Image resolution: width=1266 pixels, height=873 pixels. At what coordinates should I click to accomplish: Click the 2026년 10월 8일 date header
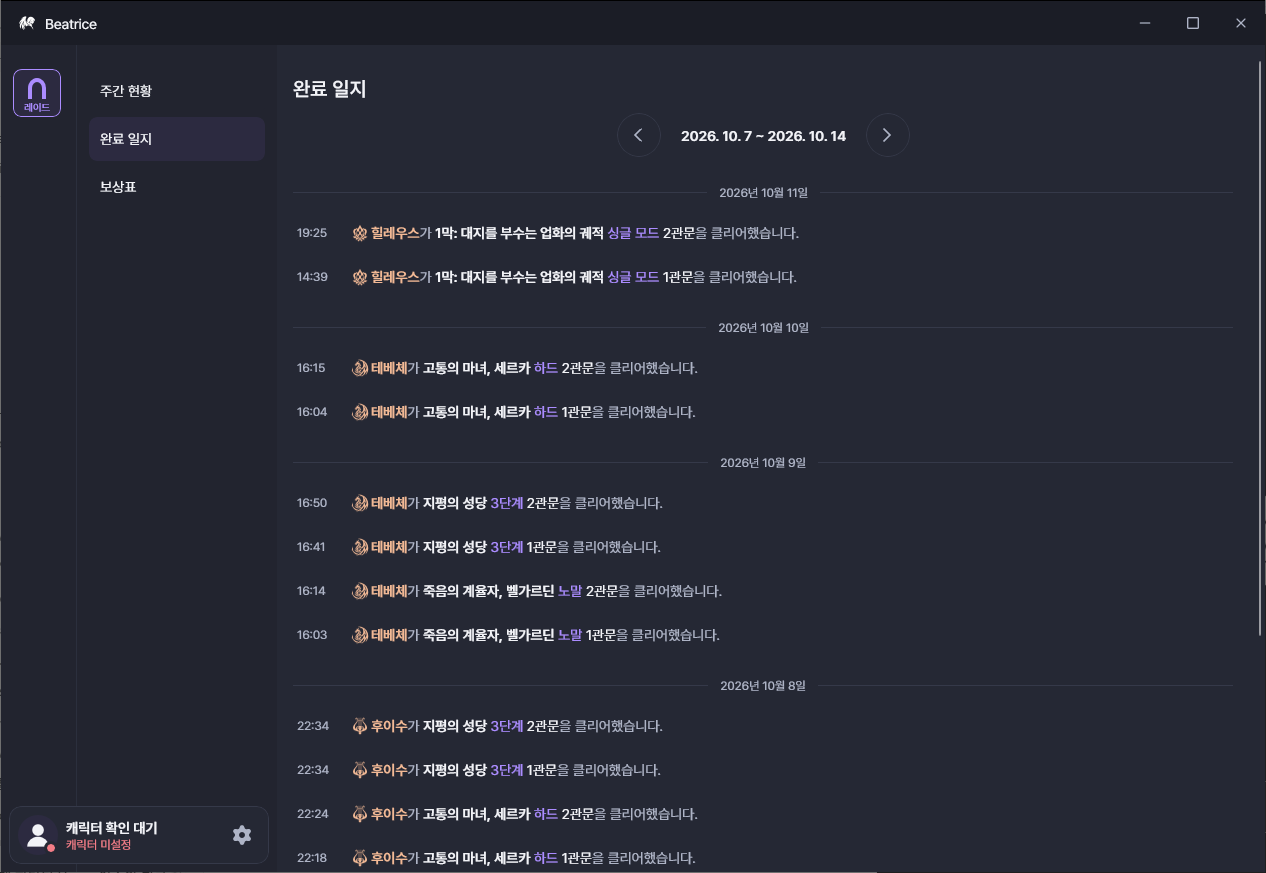763,685
